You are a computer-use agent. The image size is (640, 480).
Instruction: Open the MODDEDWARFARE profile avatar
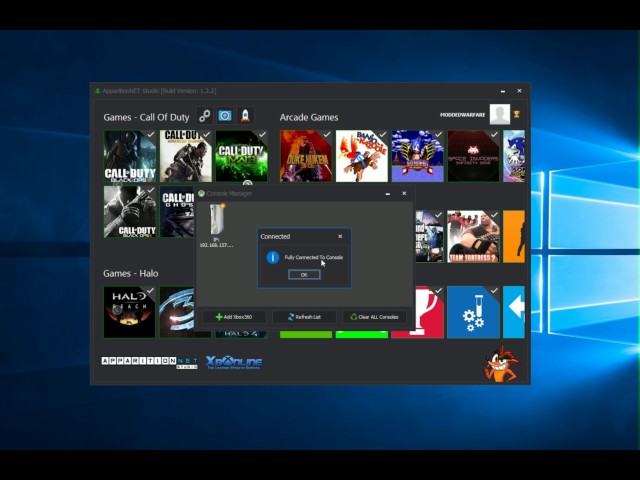[x=500, y=114]
